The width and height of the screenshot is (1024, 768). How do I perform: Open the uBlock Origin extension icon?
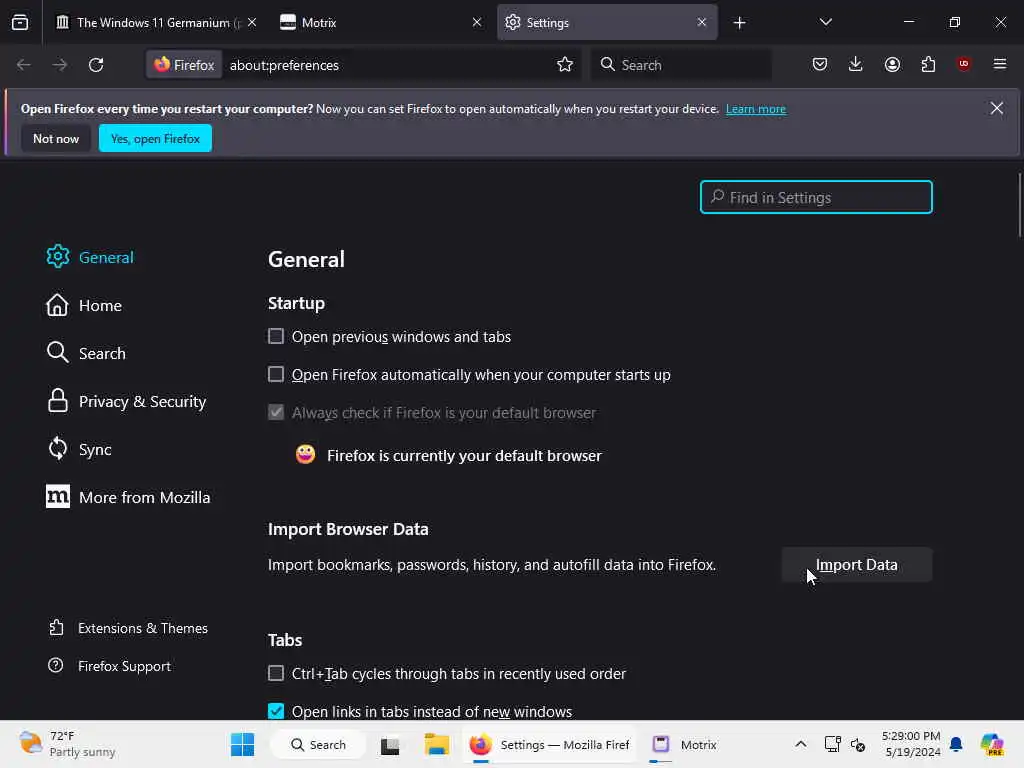(964, 64)
